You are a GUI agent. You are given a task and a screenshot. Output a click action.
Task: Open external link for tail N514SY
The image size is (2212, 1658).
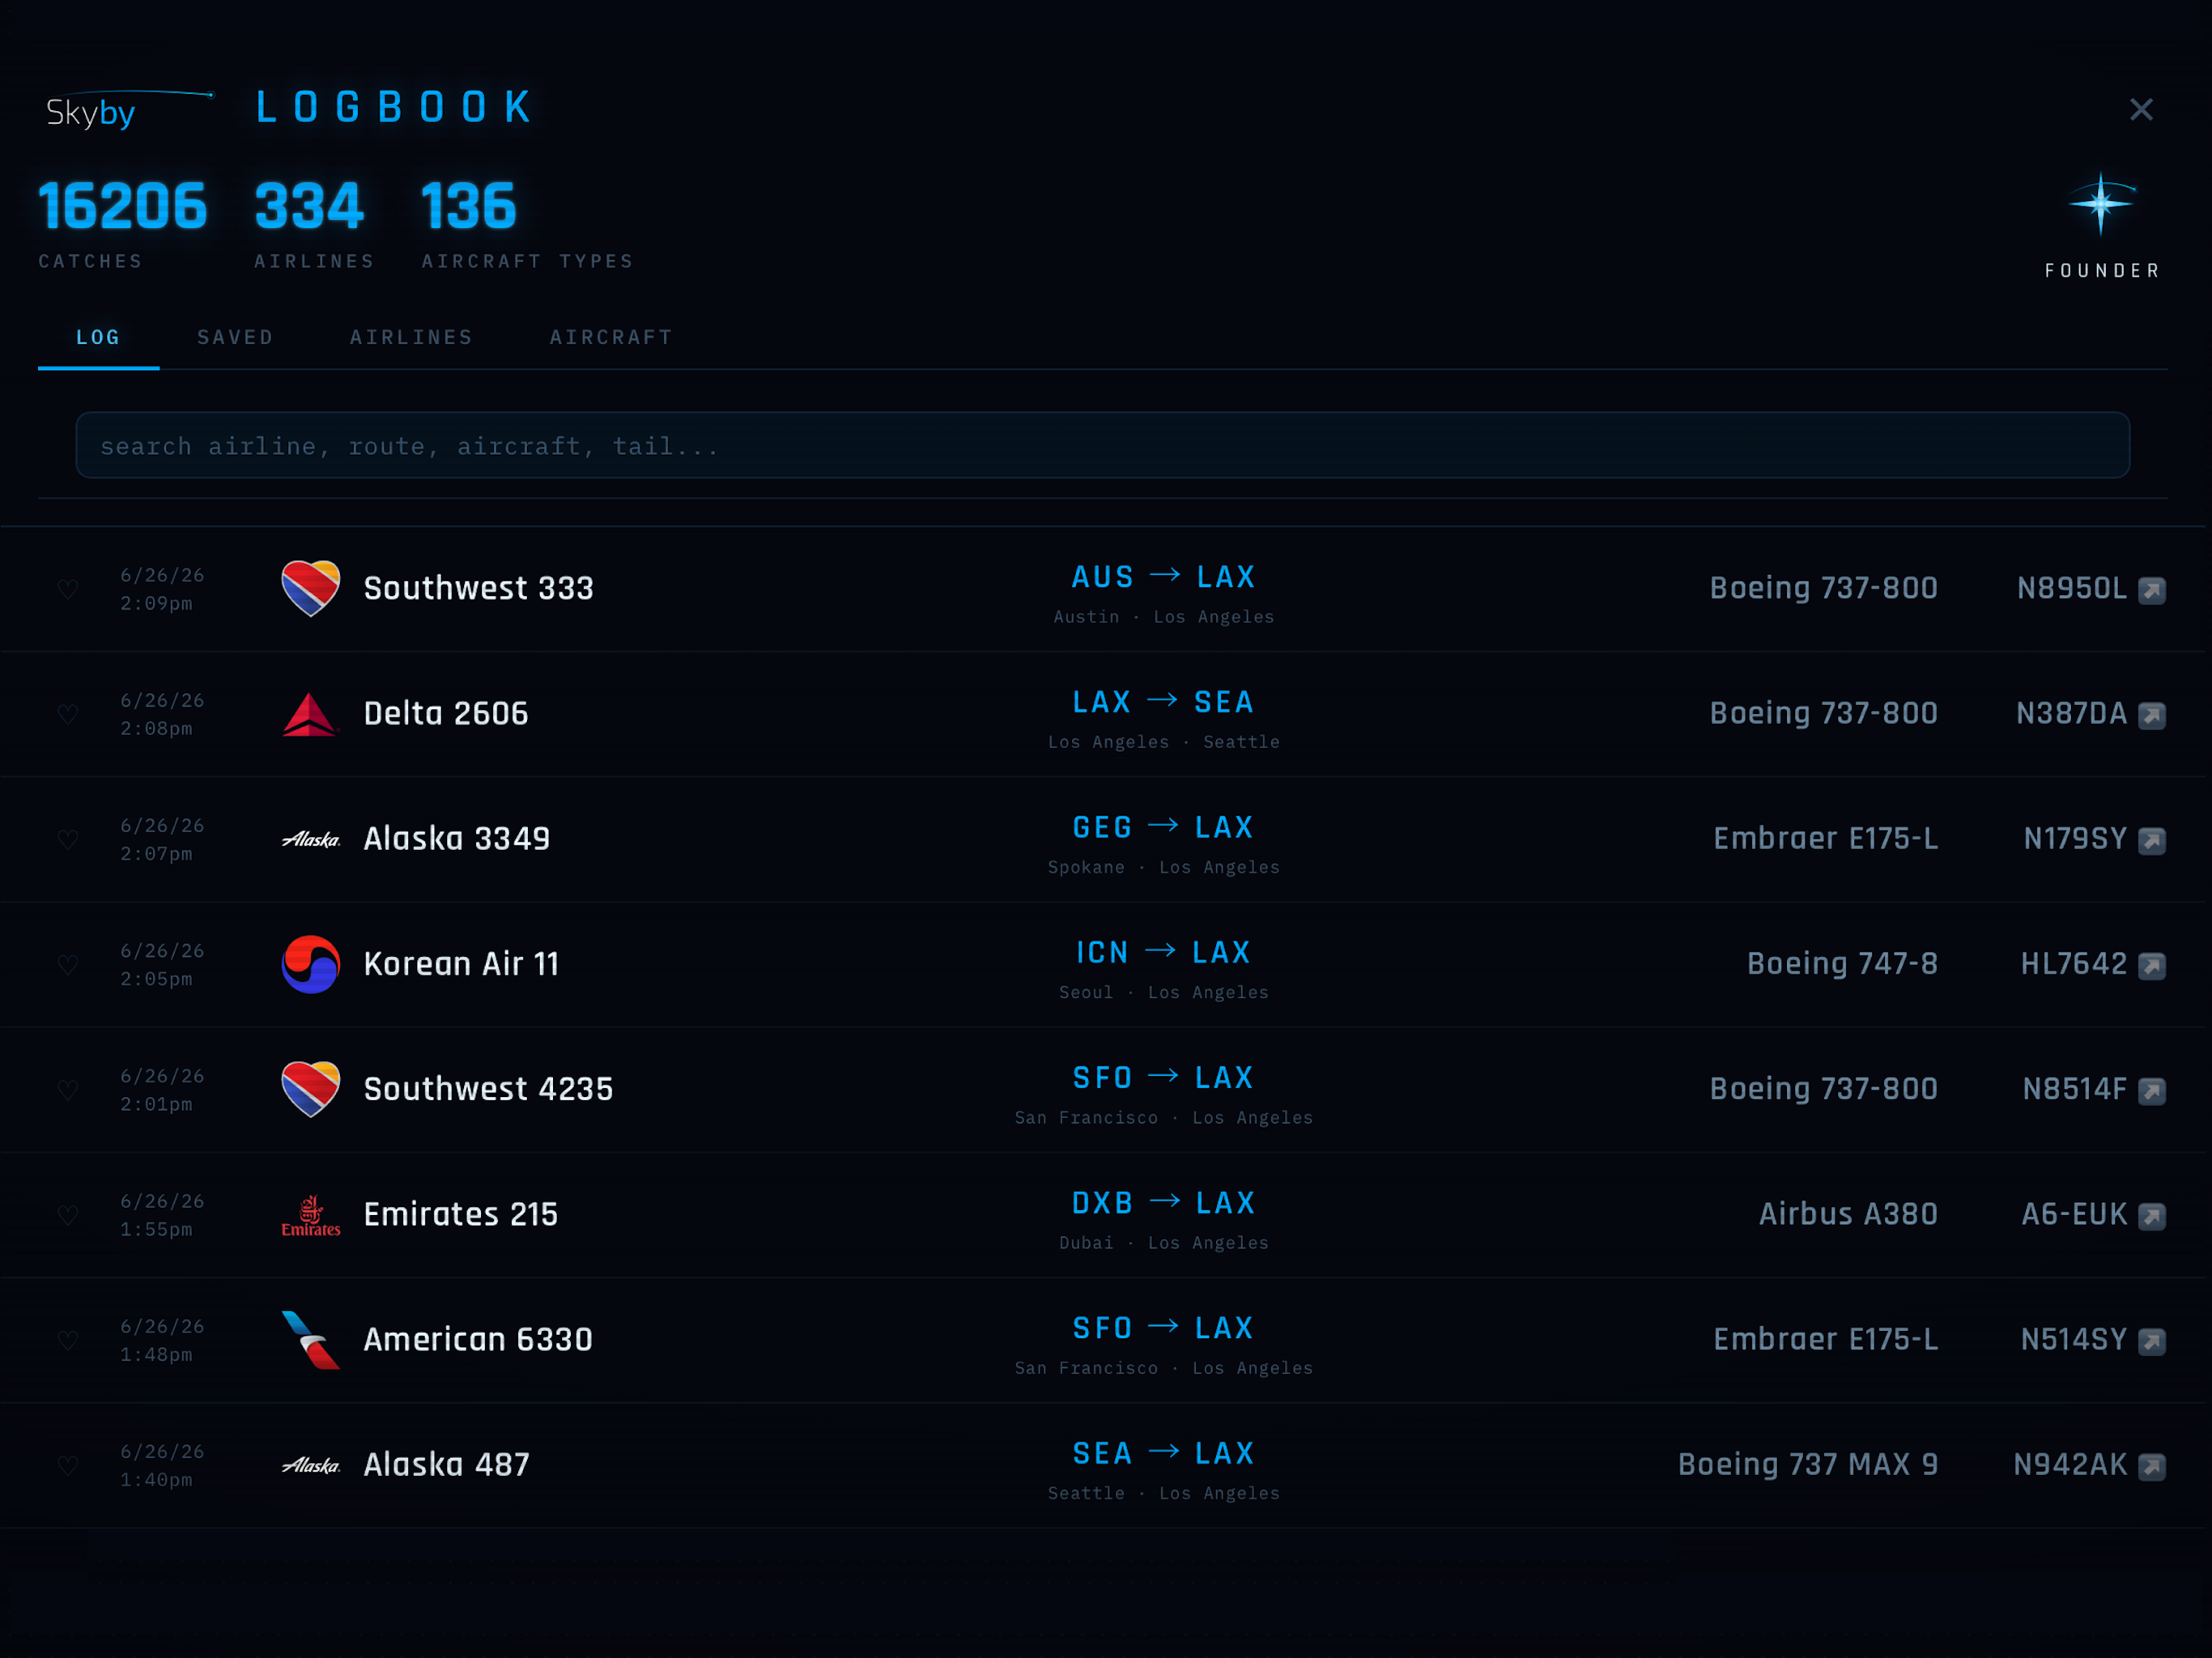pyautogui.click(x=2151, y=1341)
